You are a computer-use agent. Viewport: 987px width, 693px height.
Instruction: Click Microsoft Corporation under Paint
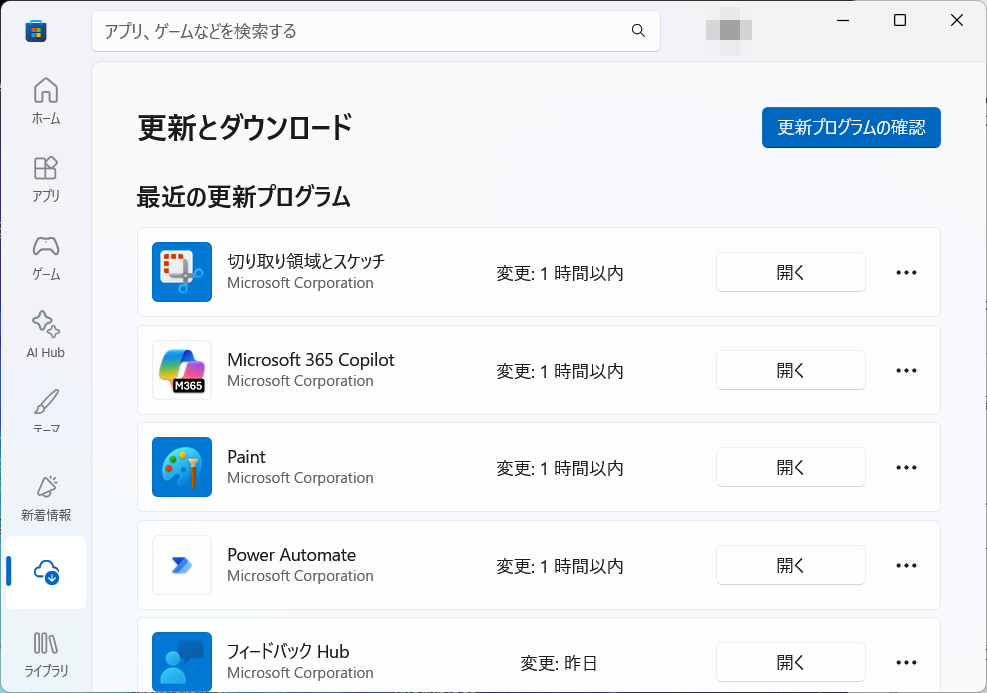(300, 478)
